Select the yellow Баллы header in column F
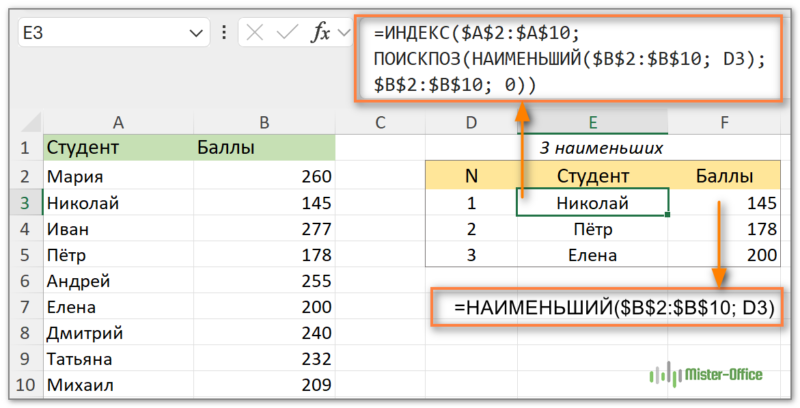This screenshot has width=800, height=408. click(x=724, y=177)
